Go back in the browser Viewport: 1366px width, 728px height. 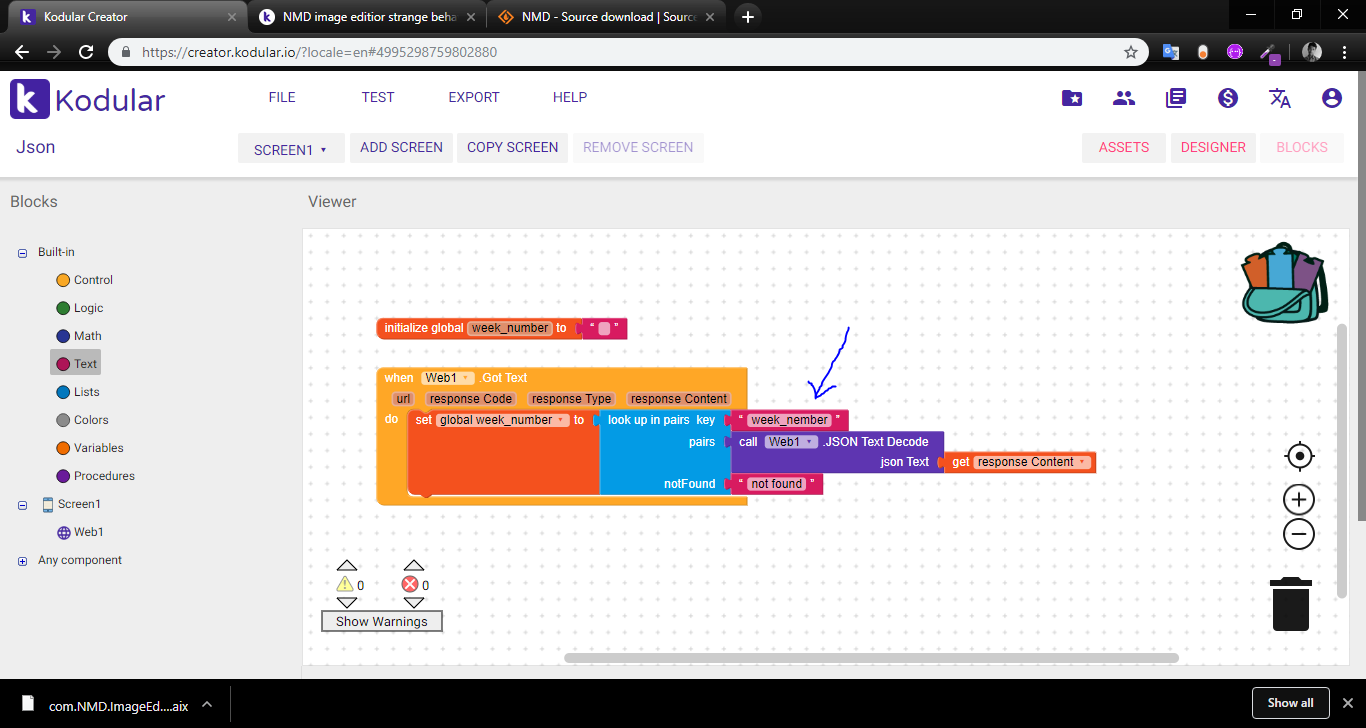point(22,52)
